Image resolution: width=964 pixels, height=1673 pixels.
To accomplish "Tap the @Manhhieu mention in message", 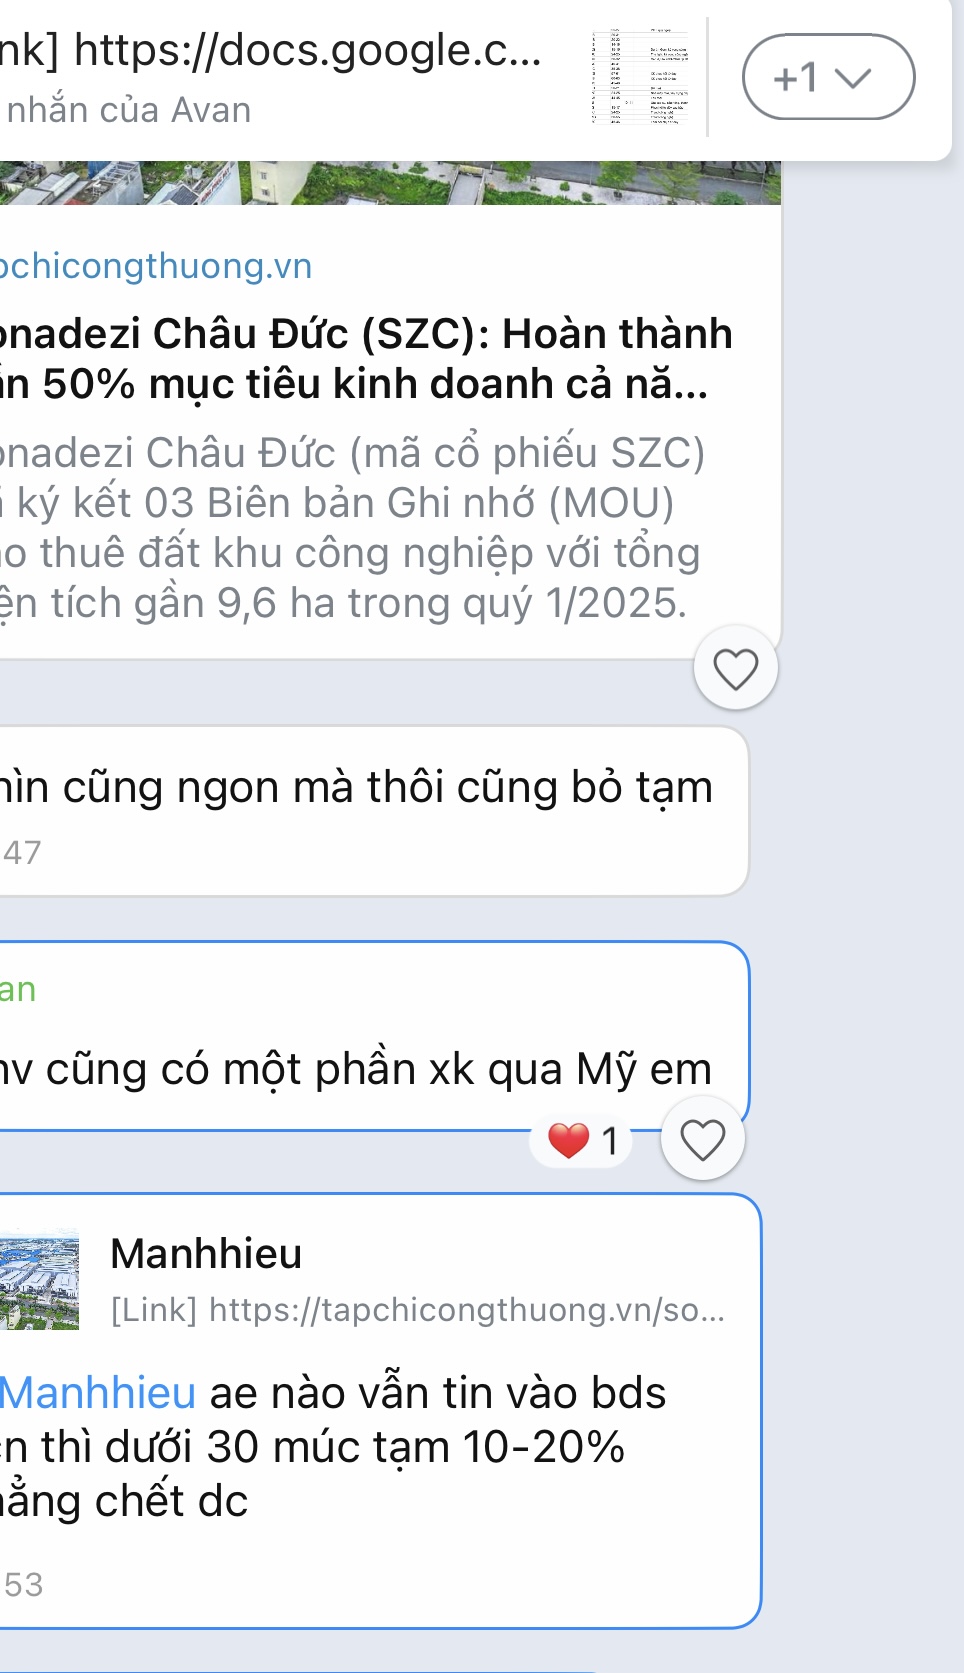I will pos(98,1393).
